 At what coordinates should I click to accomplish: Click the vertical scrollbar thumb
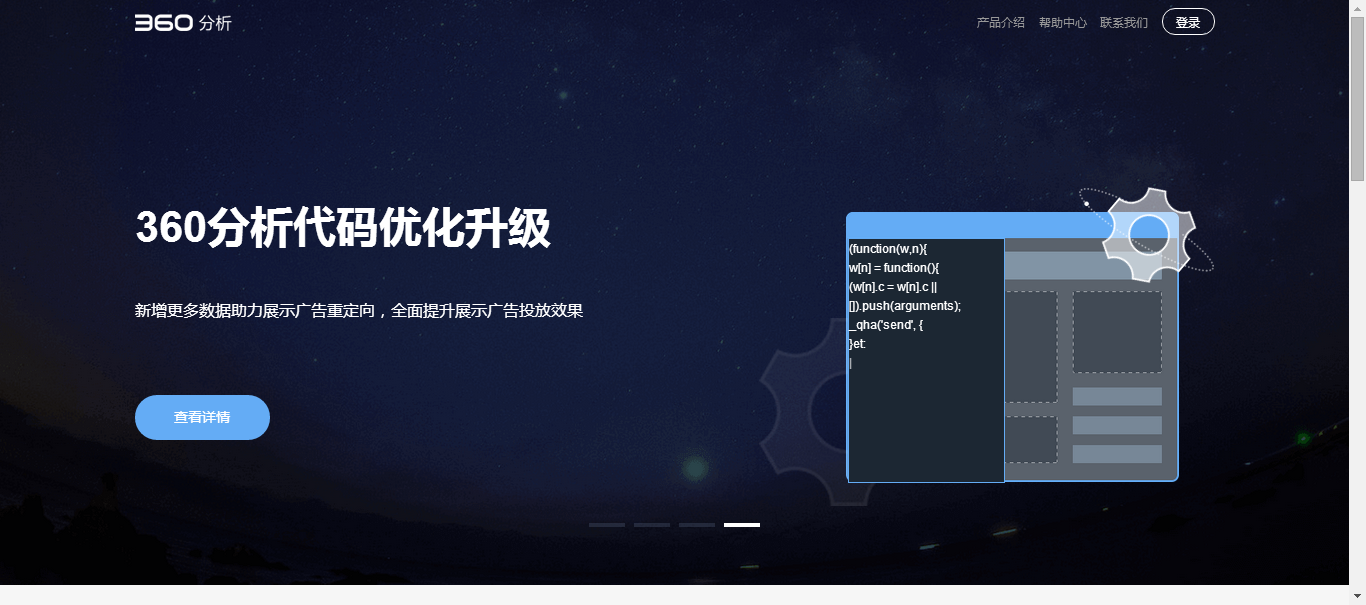[1357, 98]
